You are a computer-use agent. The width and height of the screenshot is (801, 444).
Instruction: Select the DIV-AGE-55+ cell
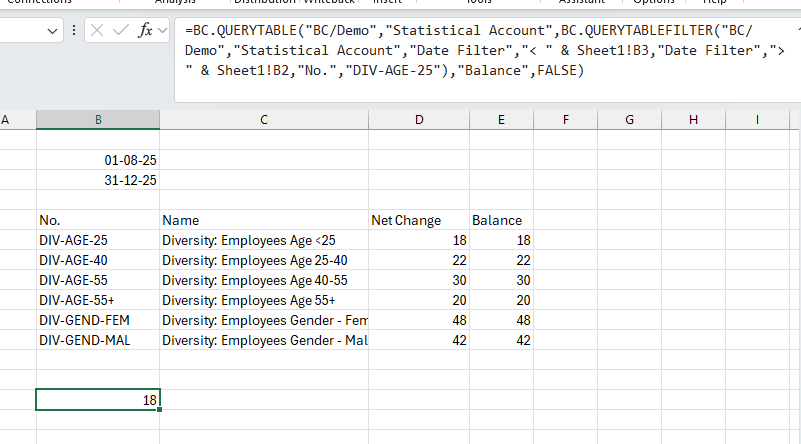[98, 300]
